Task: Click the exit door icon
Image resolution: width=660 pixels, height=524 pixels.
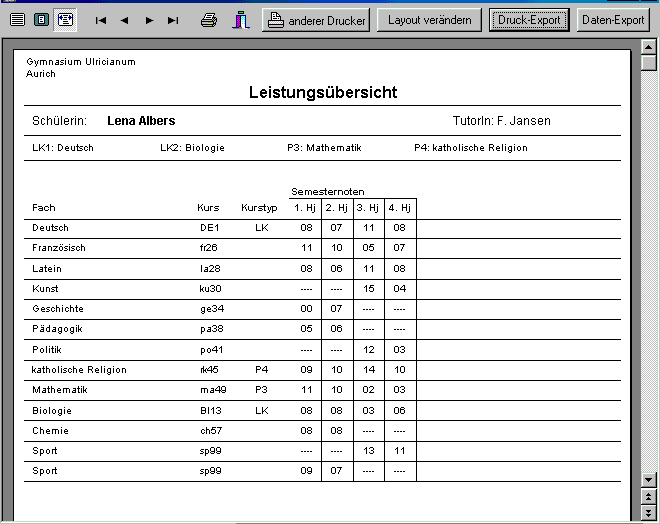Action: (x=239, y=20)
